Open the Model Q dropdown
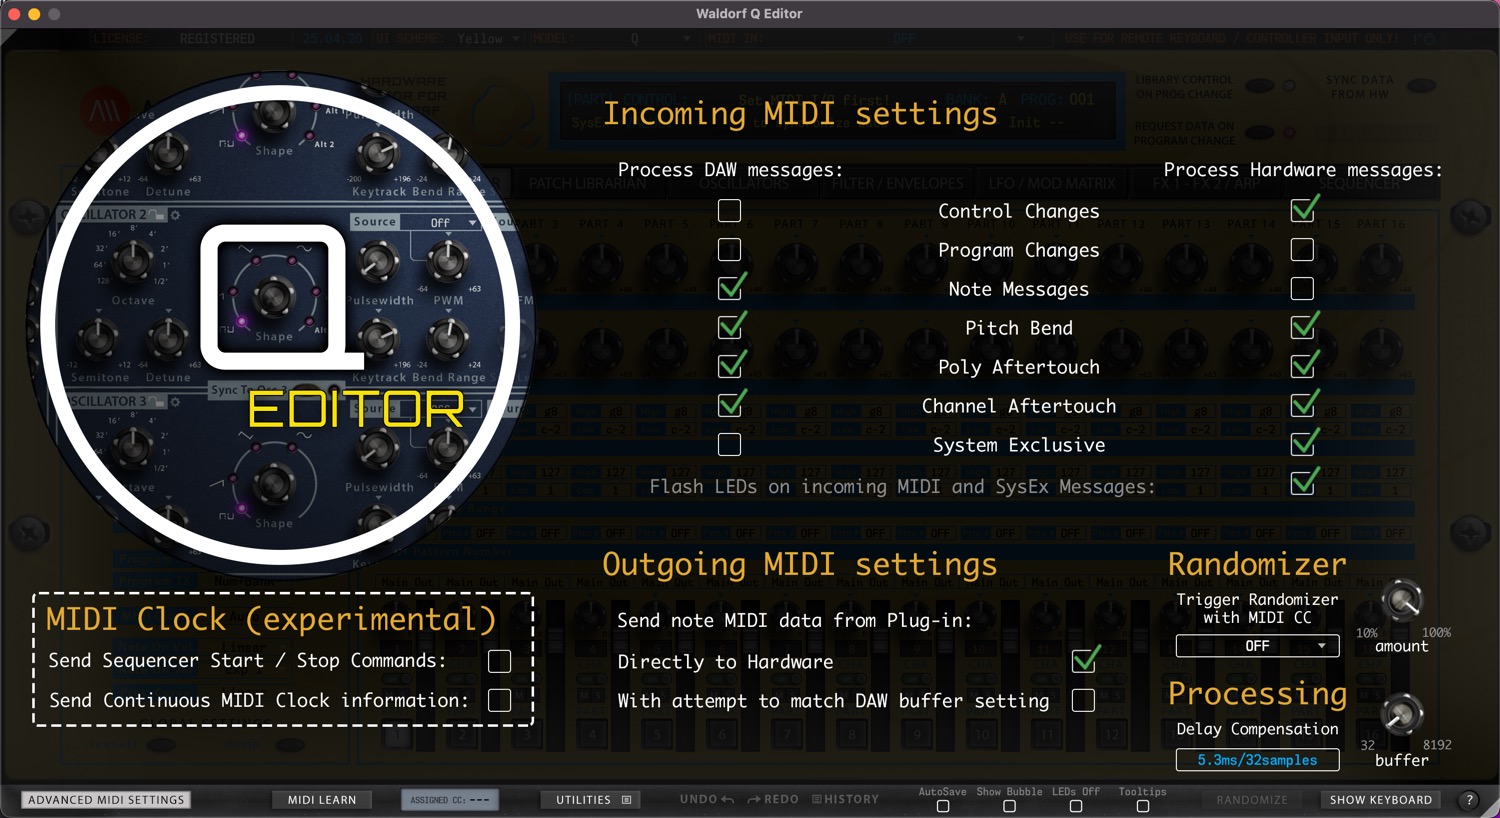The width and height of the screenshot is (1500, 818). tap(659, 39)
